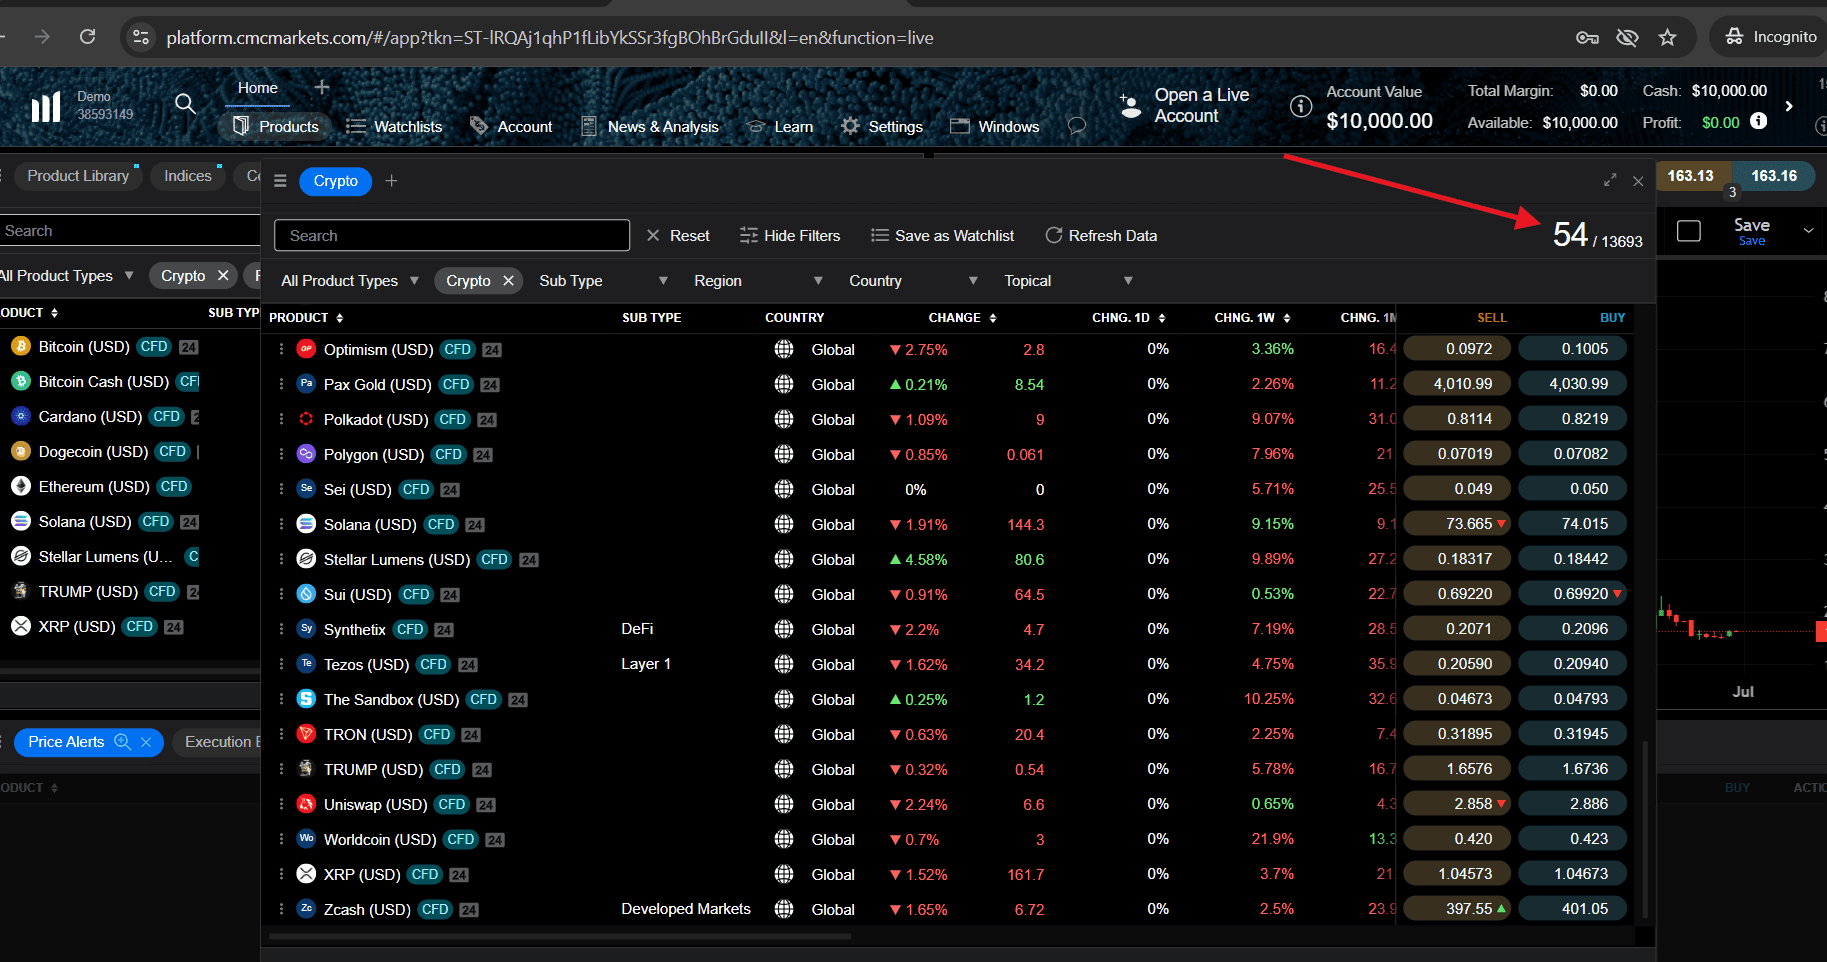The width and height of the screenshot is (1827, 962).
Task: Click Reset filters button
Action: point(678,236)
